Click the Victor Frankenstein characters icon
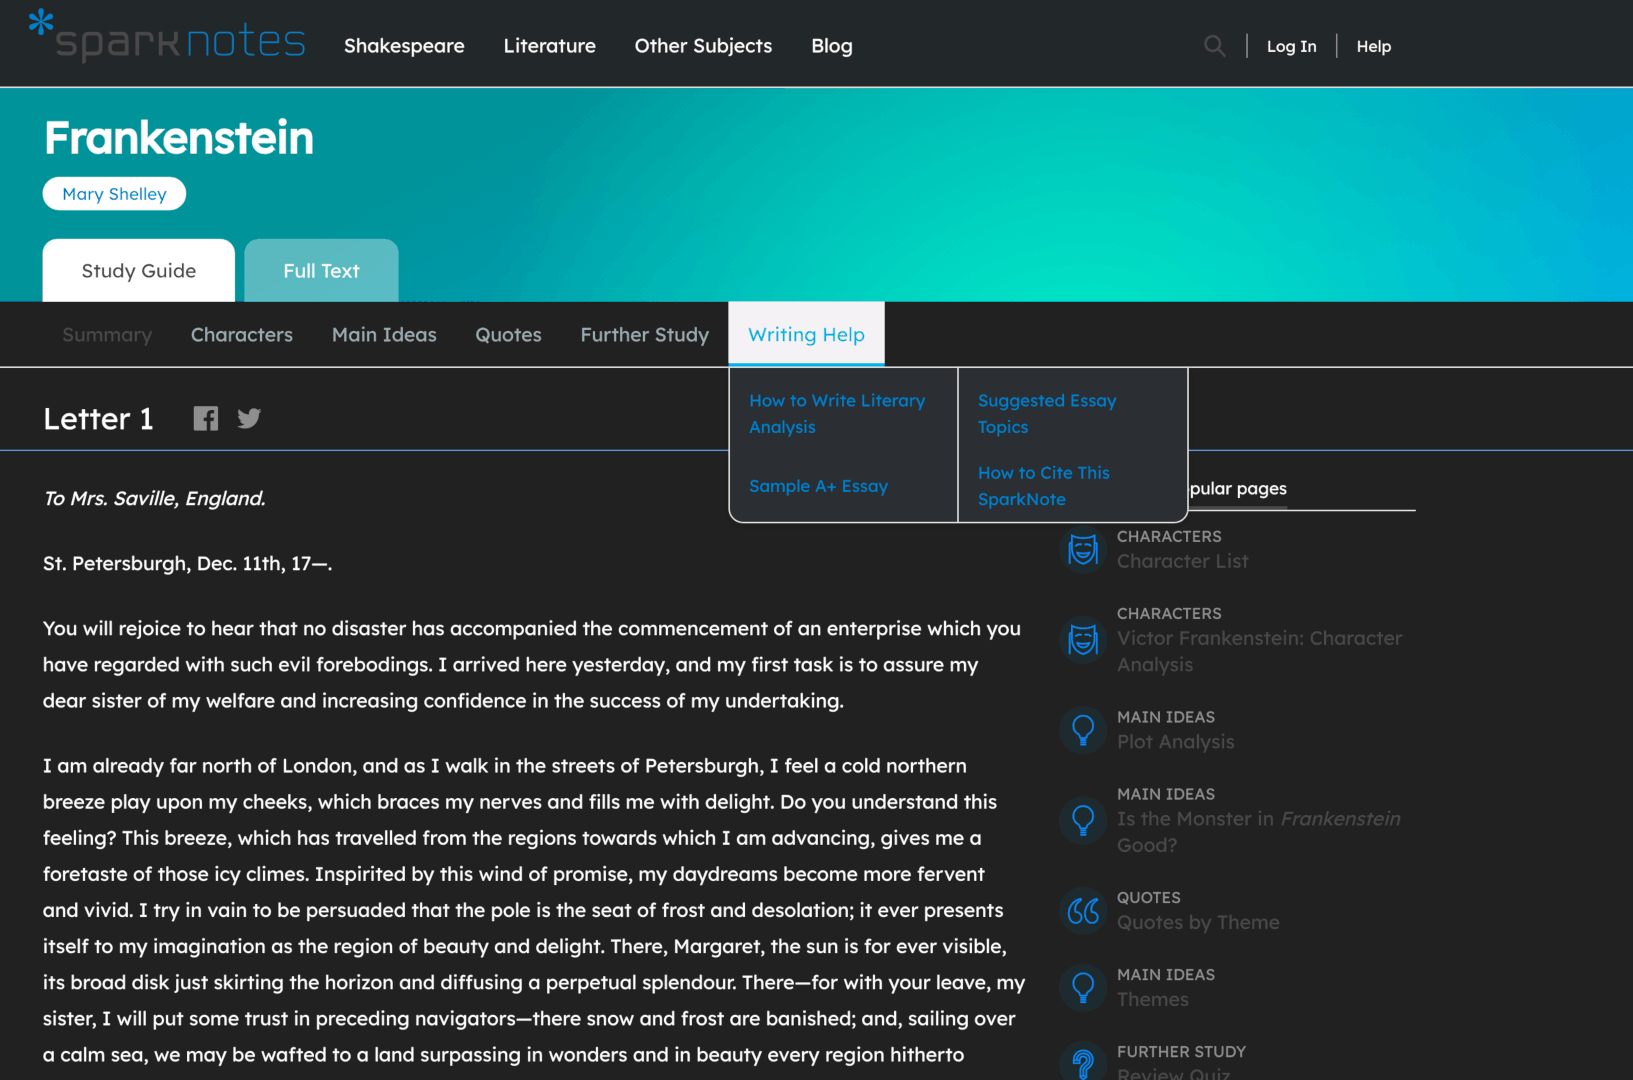This screenshot has height=1080, width=1633. pos(1082,641)
